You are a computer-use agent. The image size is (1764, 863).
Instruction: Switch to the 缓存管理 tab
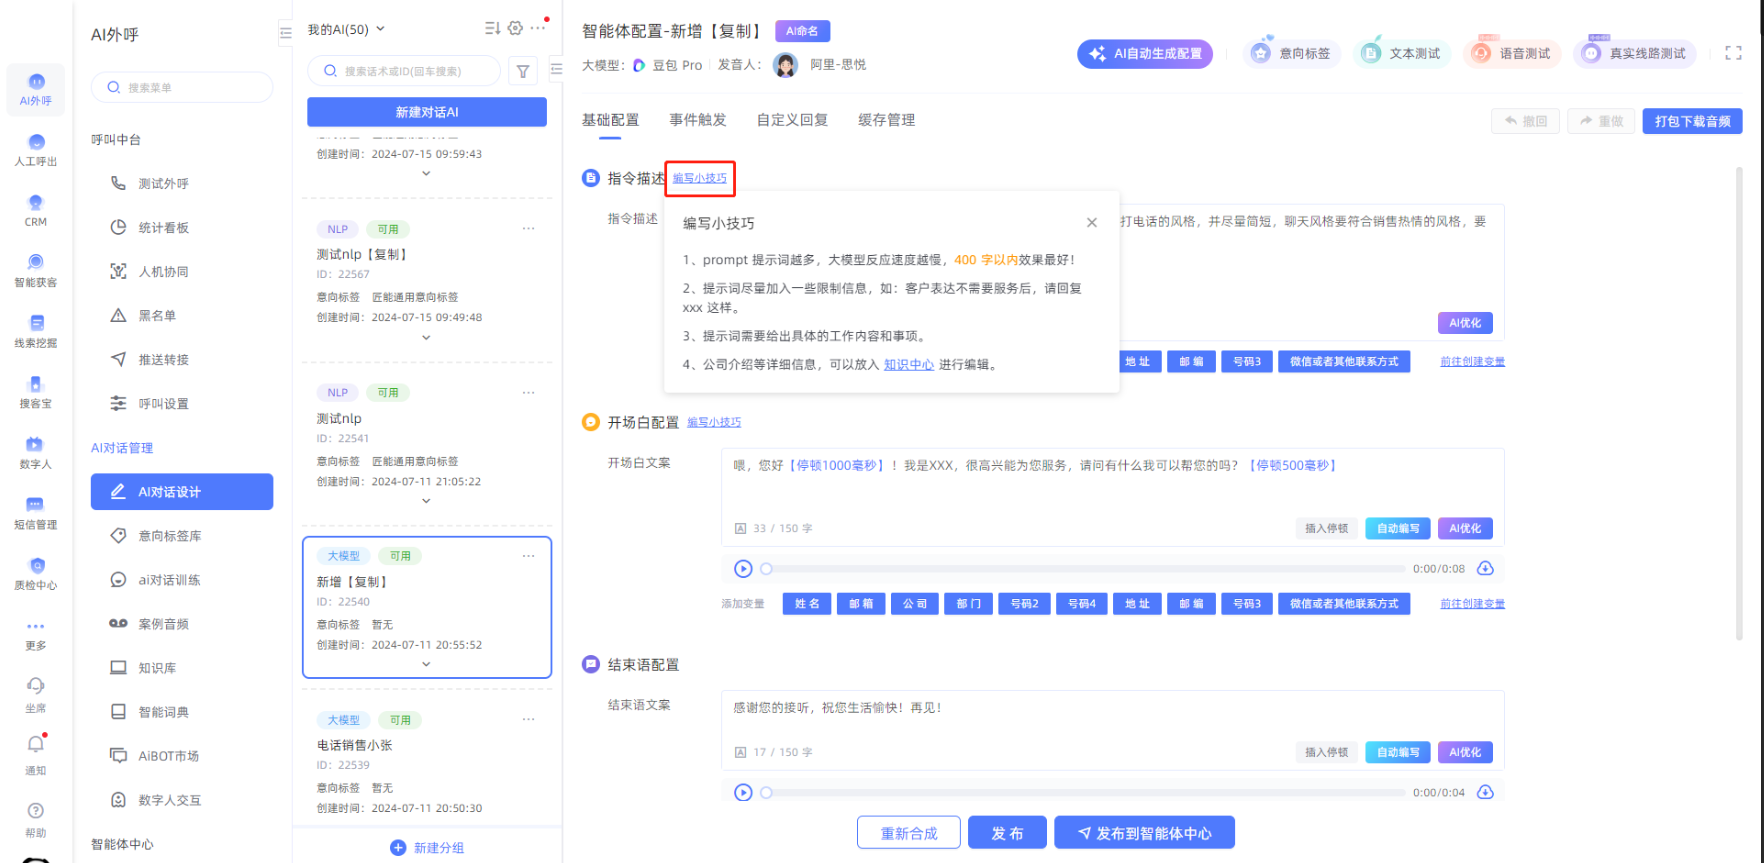[x=886, y=120]
